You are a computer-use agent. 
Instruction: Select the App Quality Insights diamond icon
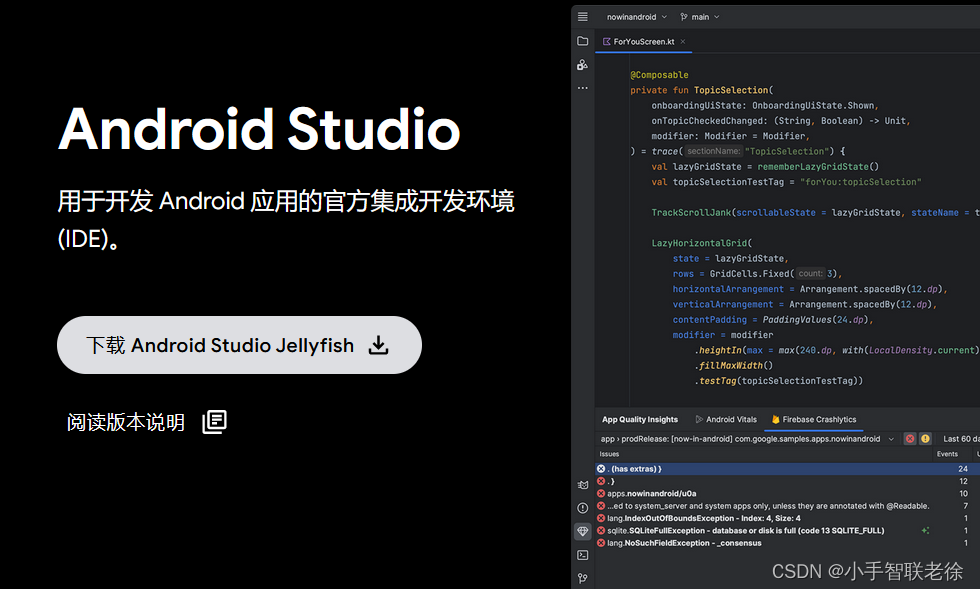tap(582, 531)
